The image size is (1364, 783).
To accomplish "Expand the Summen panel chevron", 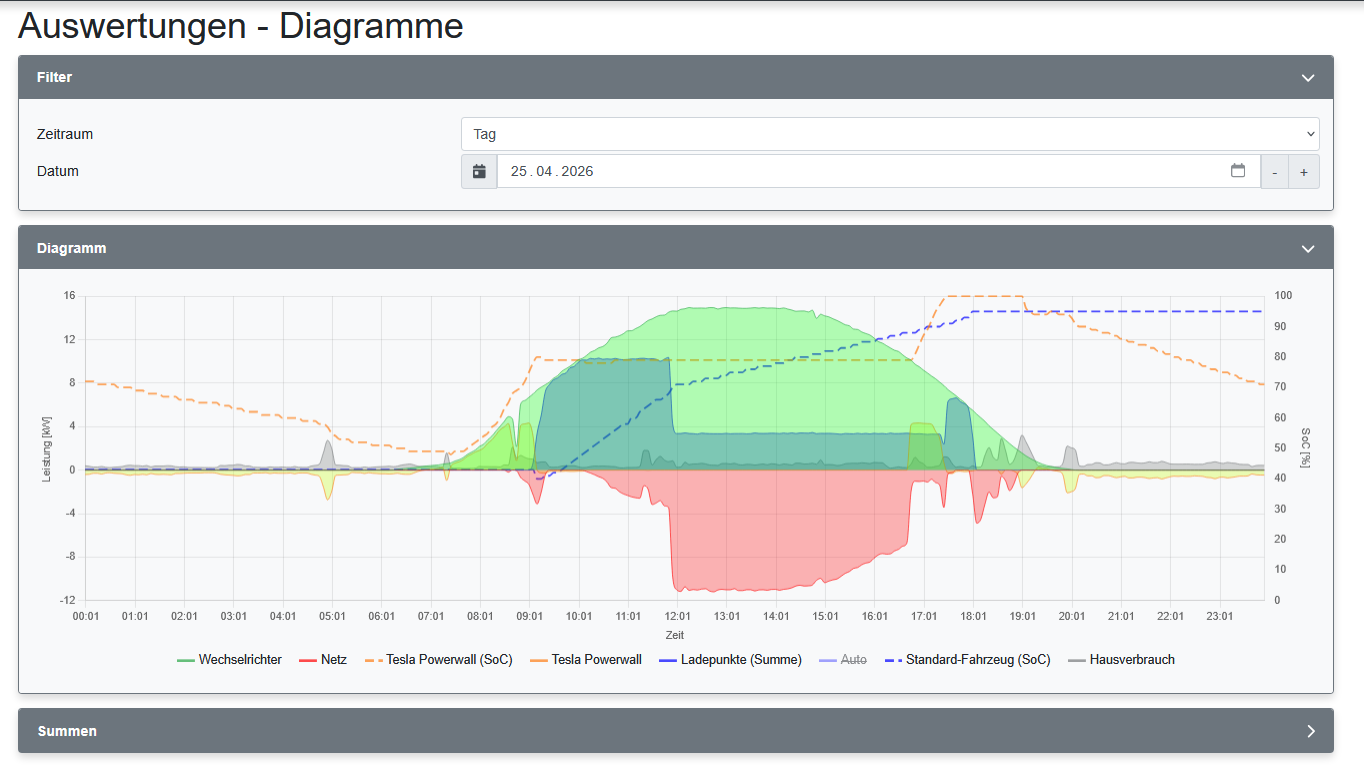I will coord(1310,731).
